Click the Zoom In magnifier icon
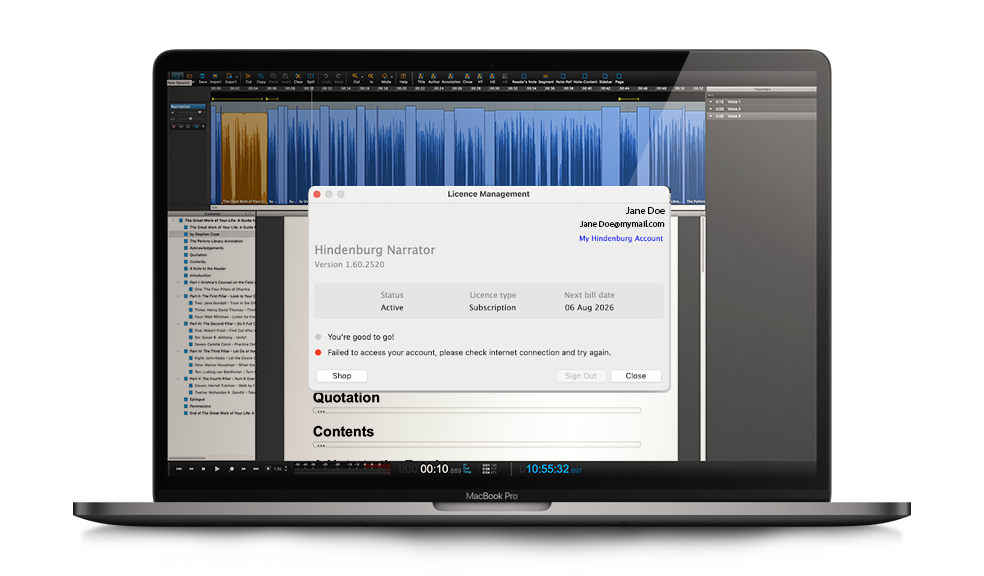Screen dimensions: 984x576 coord(371,78)
